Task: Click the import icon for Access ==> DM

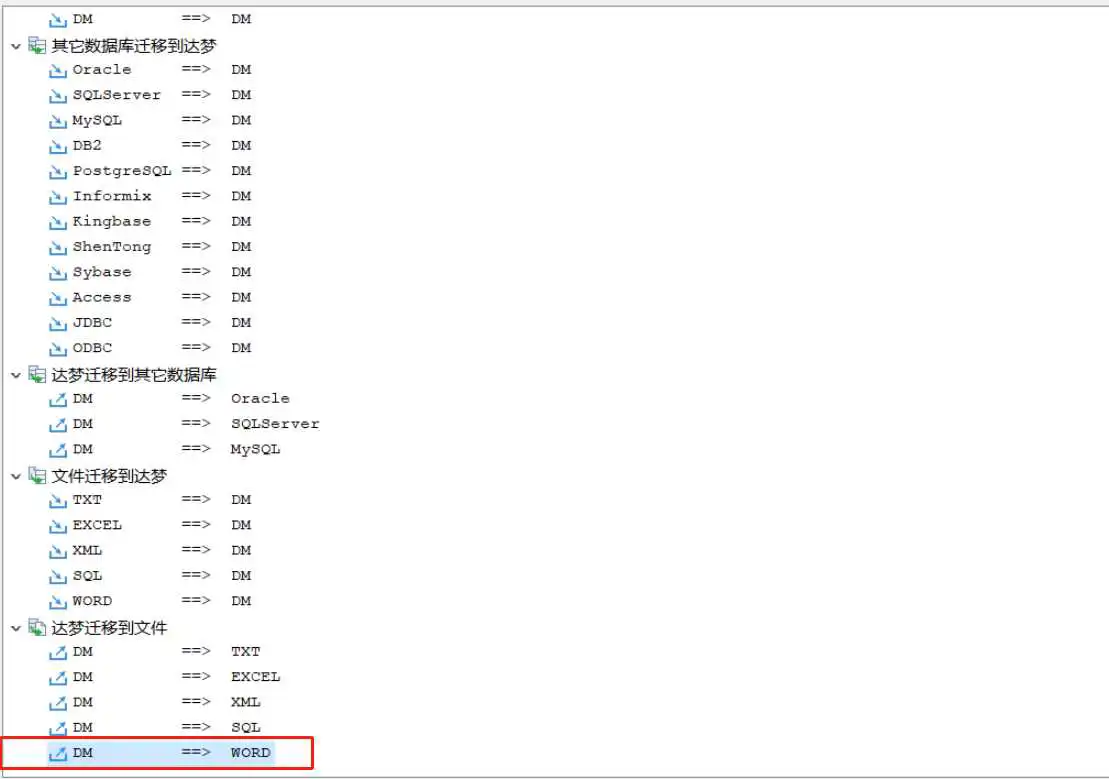Action: point(58,298)
